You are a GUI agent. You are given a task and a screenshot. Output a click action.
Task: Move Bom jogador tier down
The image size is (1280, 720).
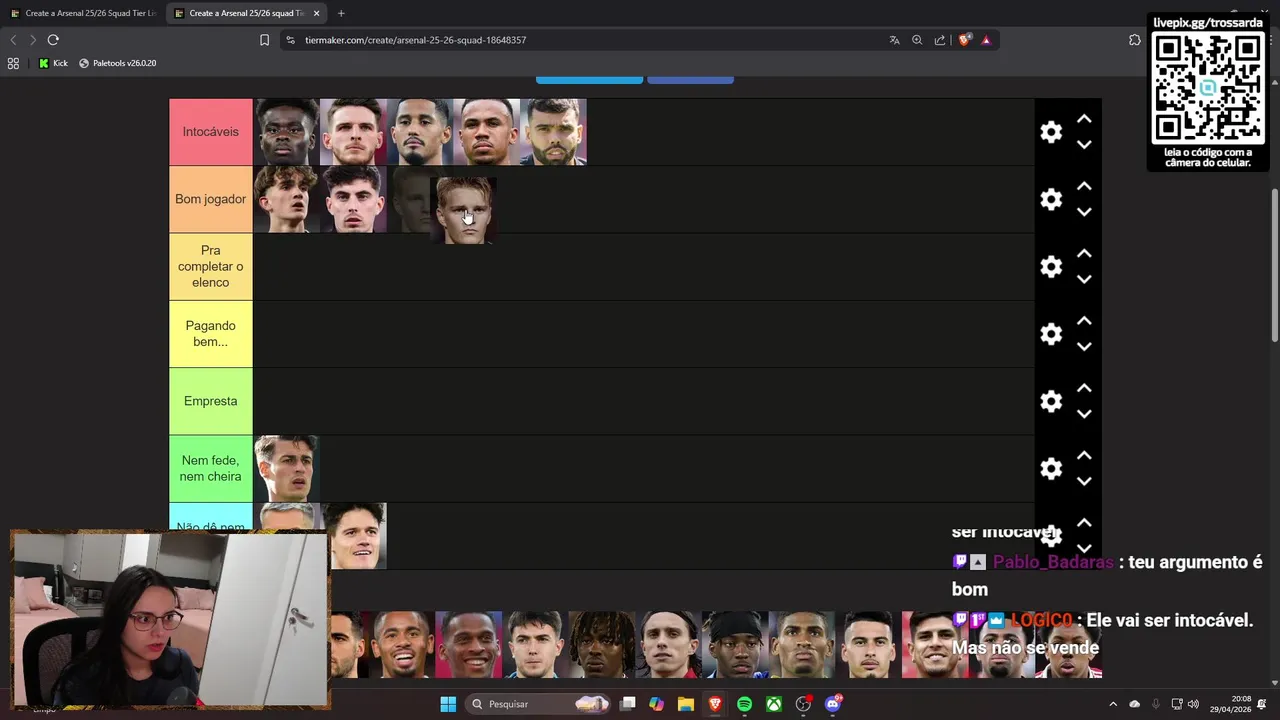point(1084,212)
